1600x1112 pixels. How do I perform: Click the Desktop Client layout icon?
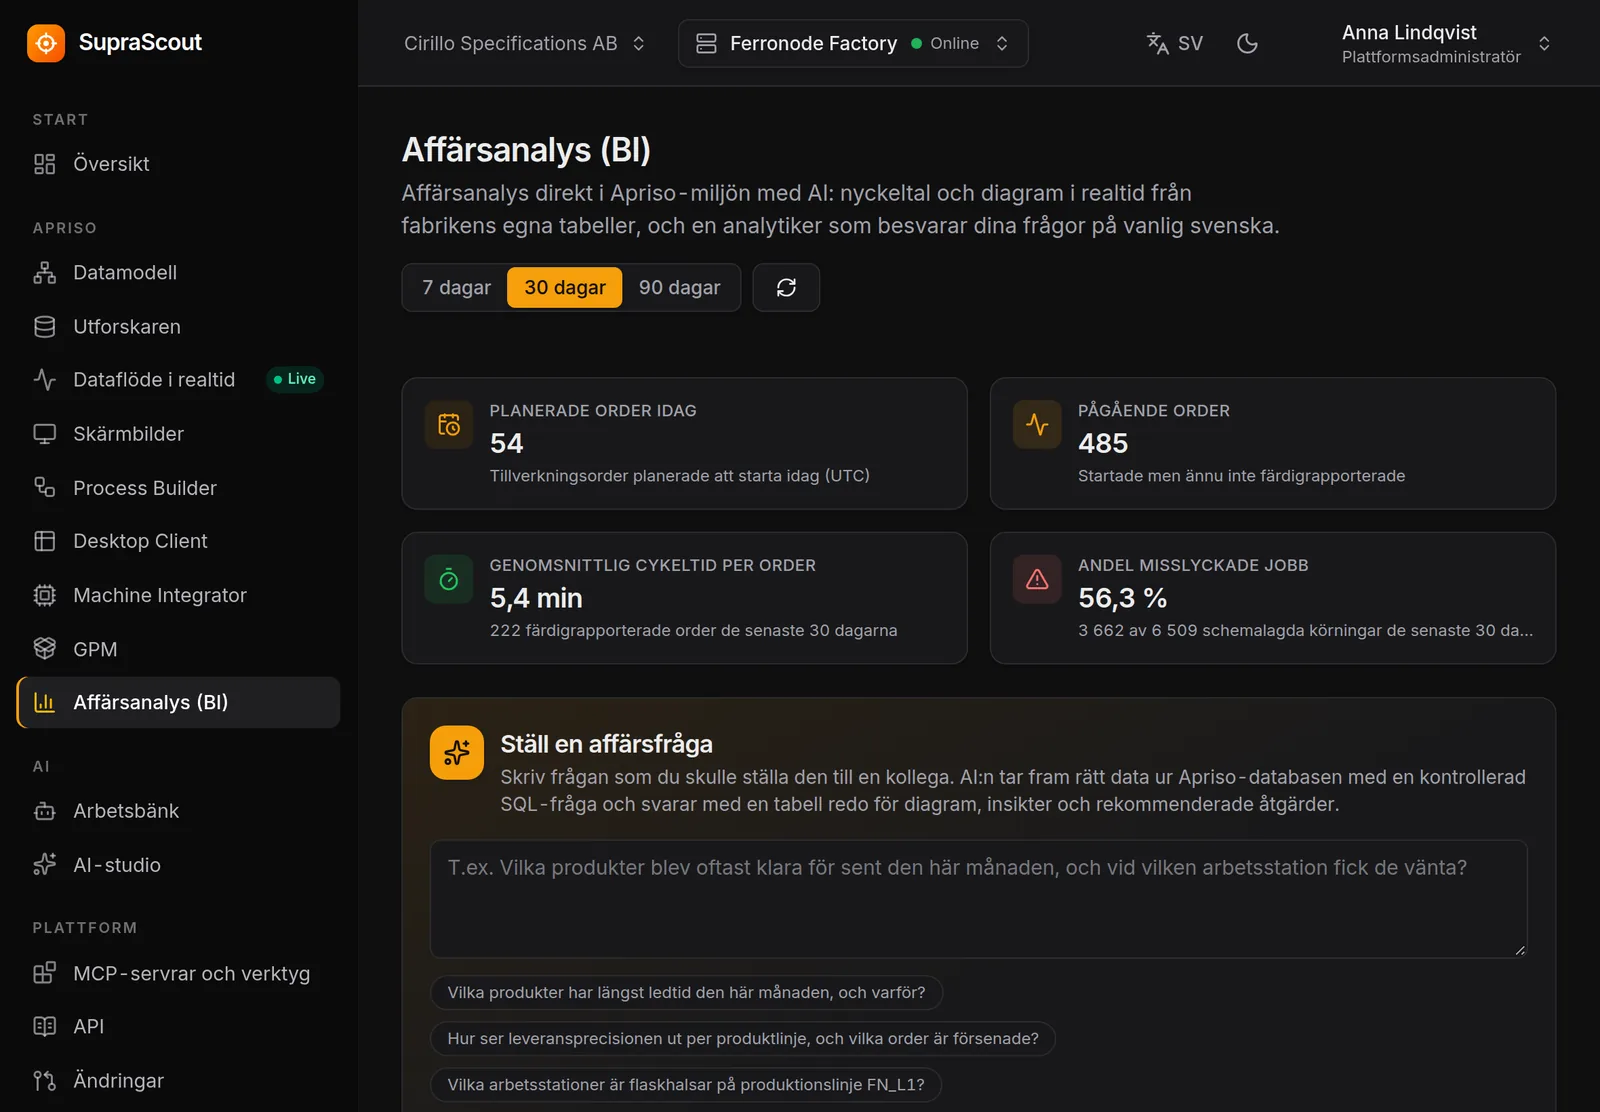pyautogui.click(x=45, y=541)
